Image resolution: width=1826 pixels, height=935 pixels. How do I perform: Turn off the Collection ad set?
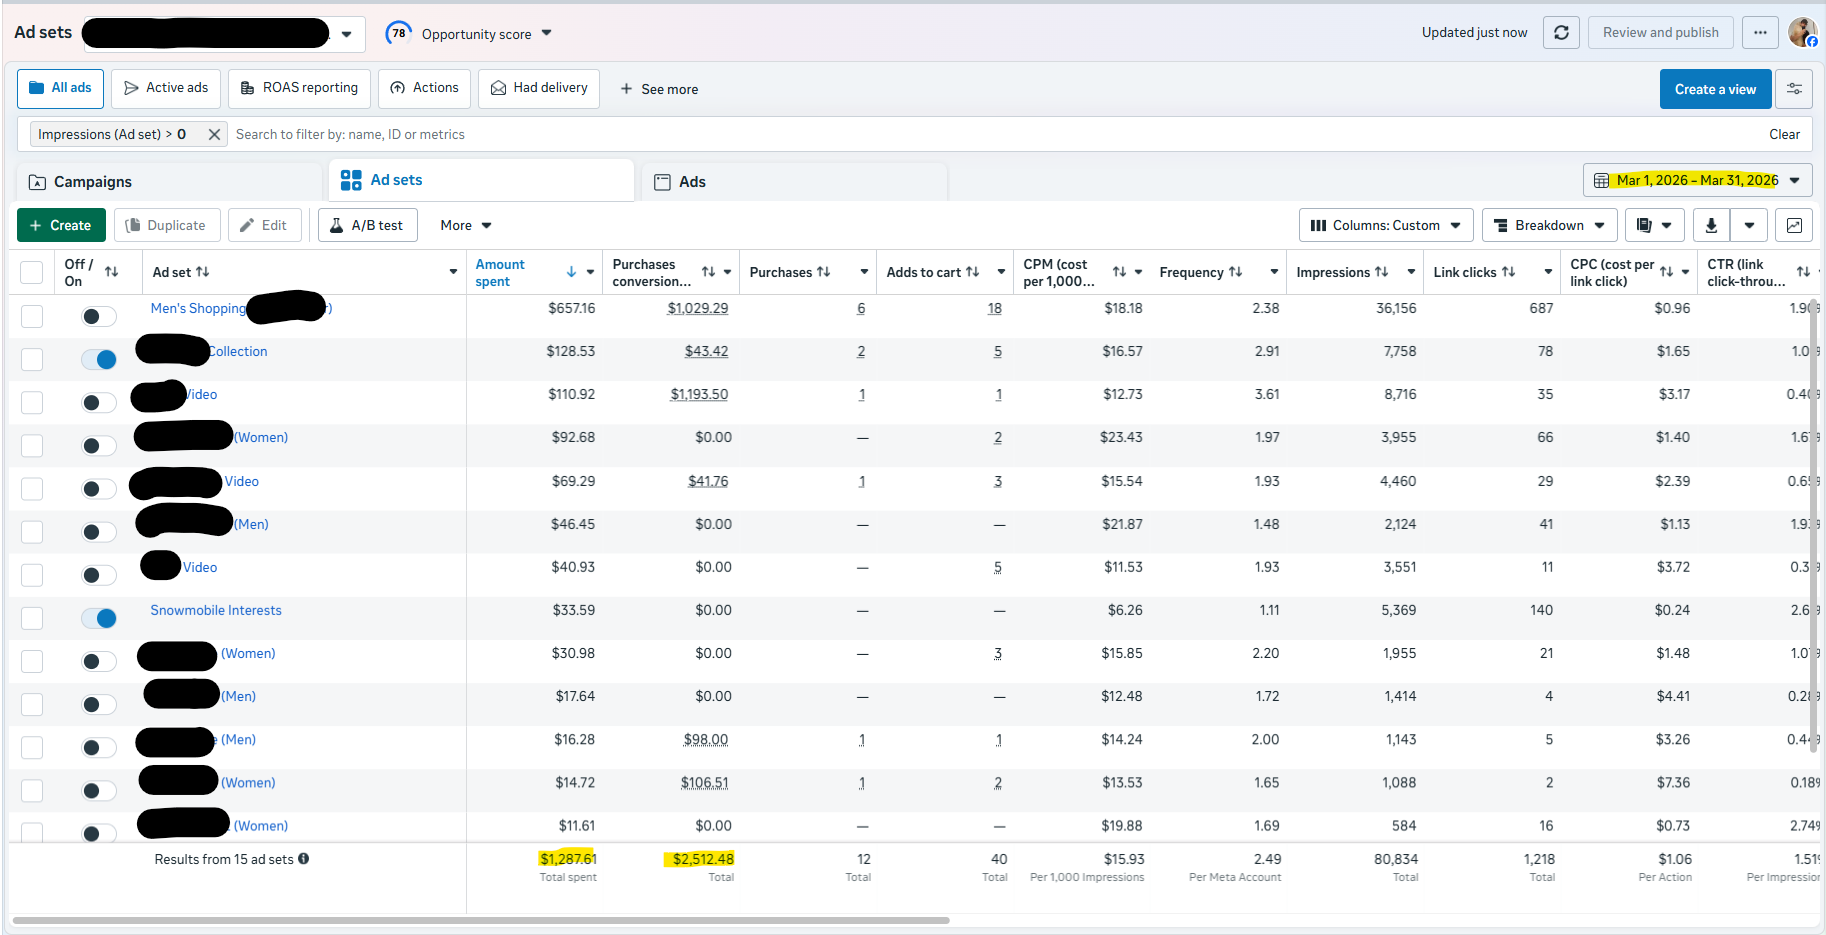(99, 359)
